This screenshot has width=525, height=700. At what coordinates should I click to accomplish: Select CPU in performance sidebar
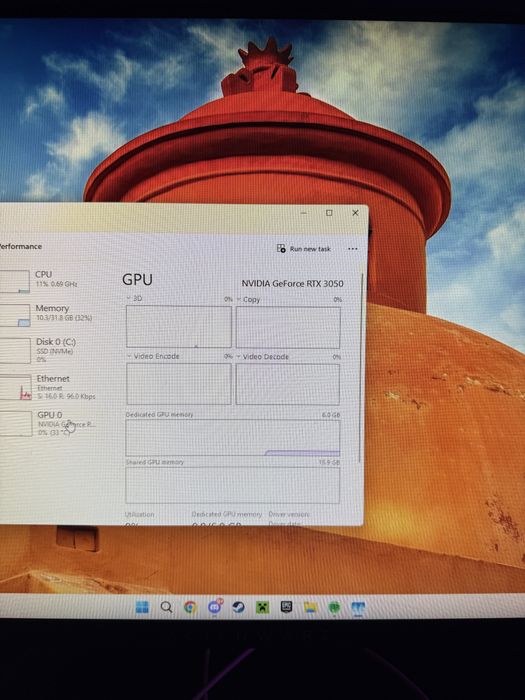[47, 279]
